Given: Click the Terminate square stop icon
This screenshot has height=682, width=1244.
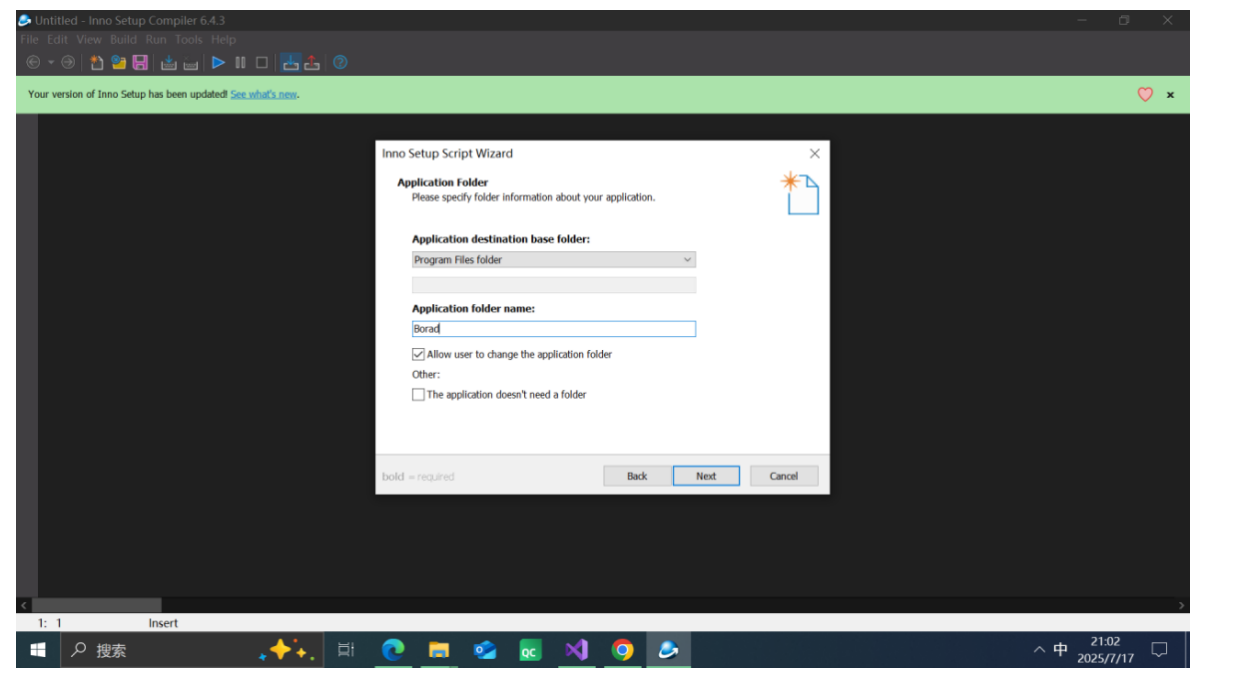Looking at the screenshot, I should coord(261,62).
